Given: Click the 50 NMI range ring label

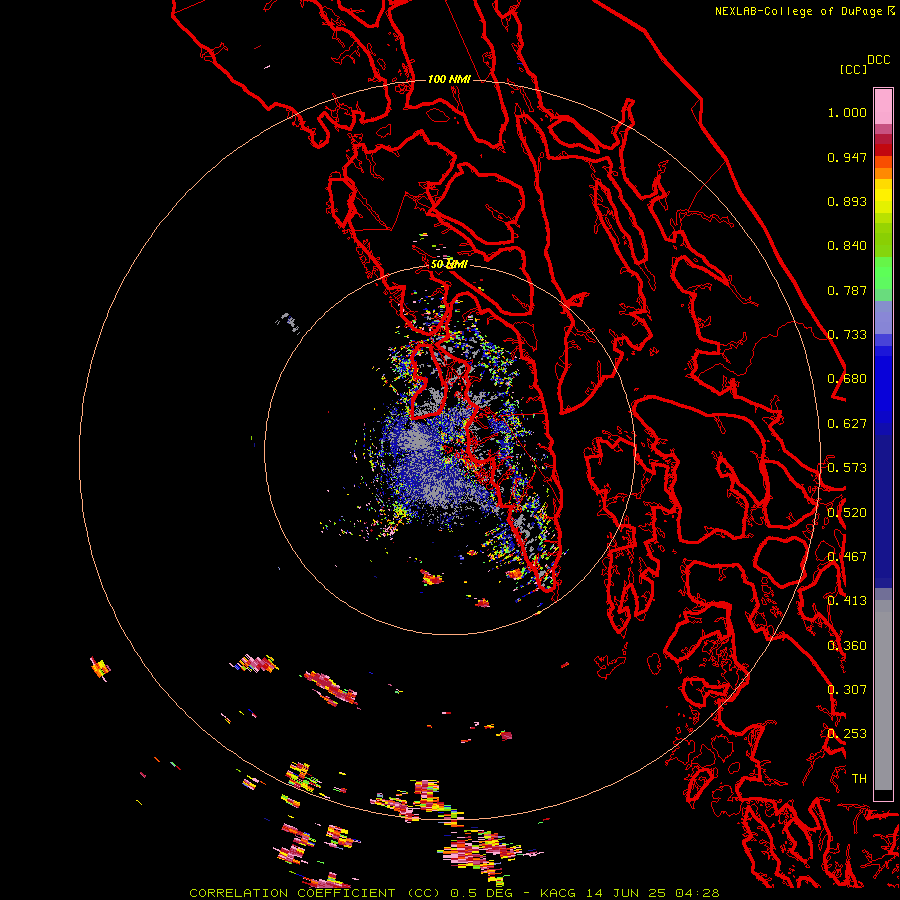Looking at the screenshot, I should pyautogui.click(x=449, y=264).
